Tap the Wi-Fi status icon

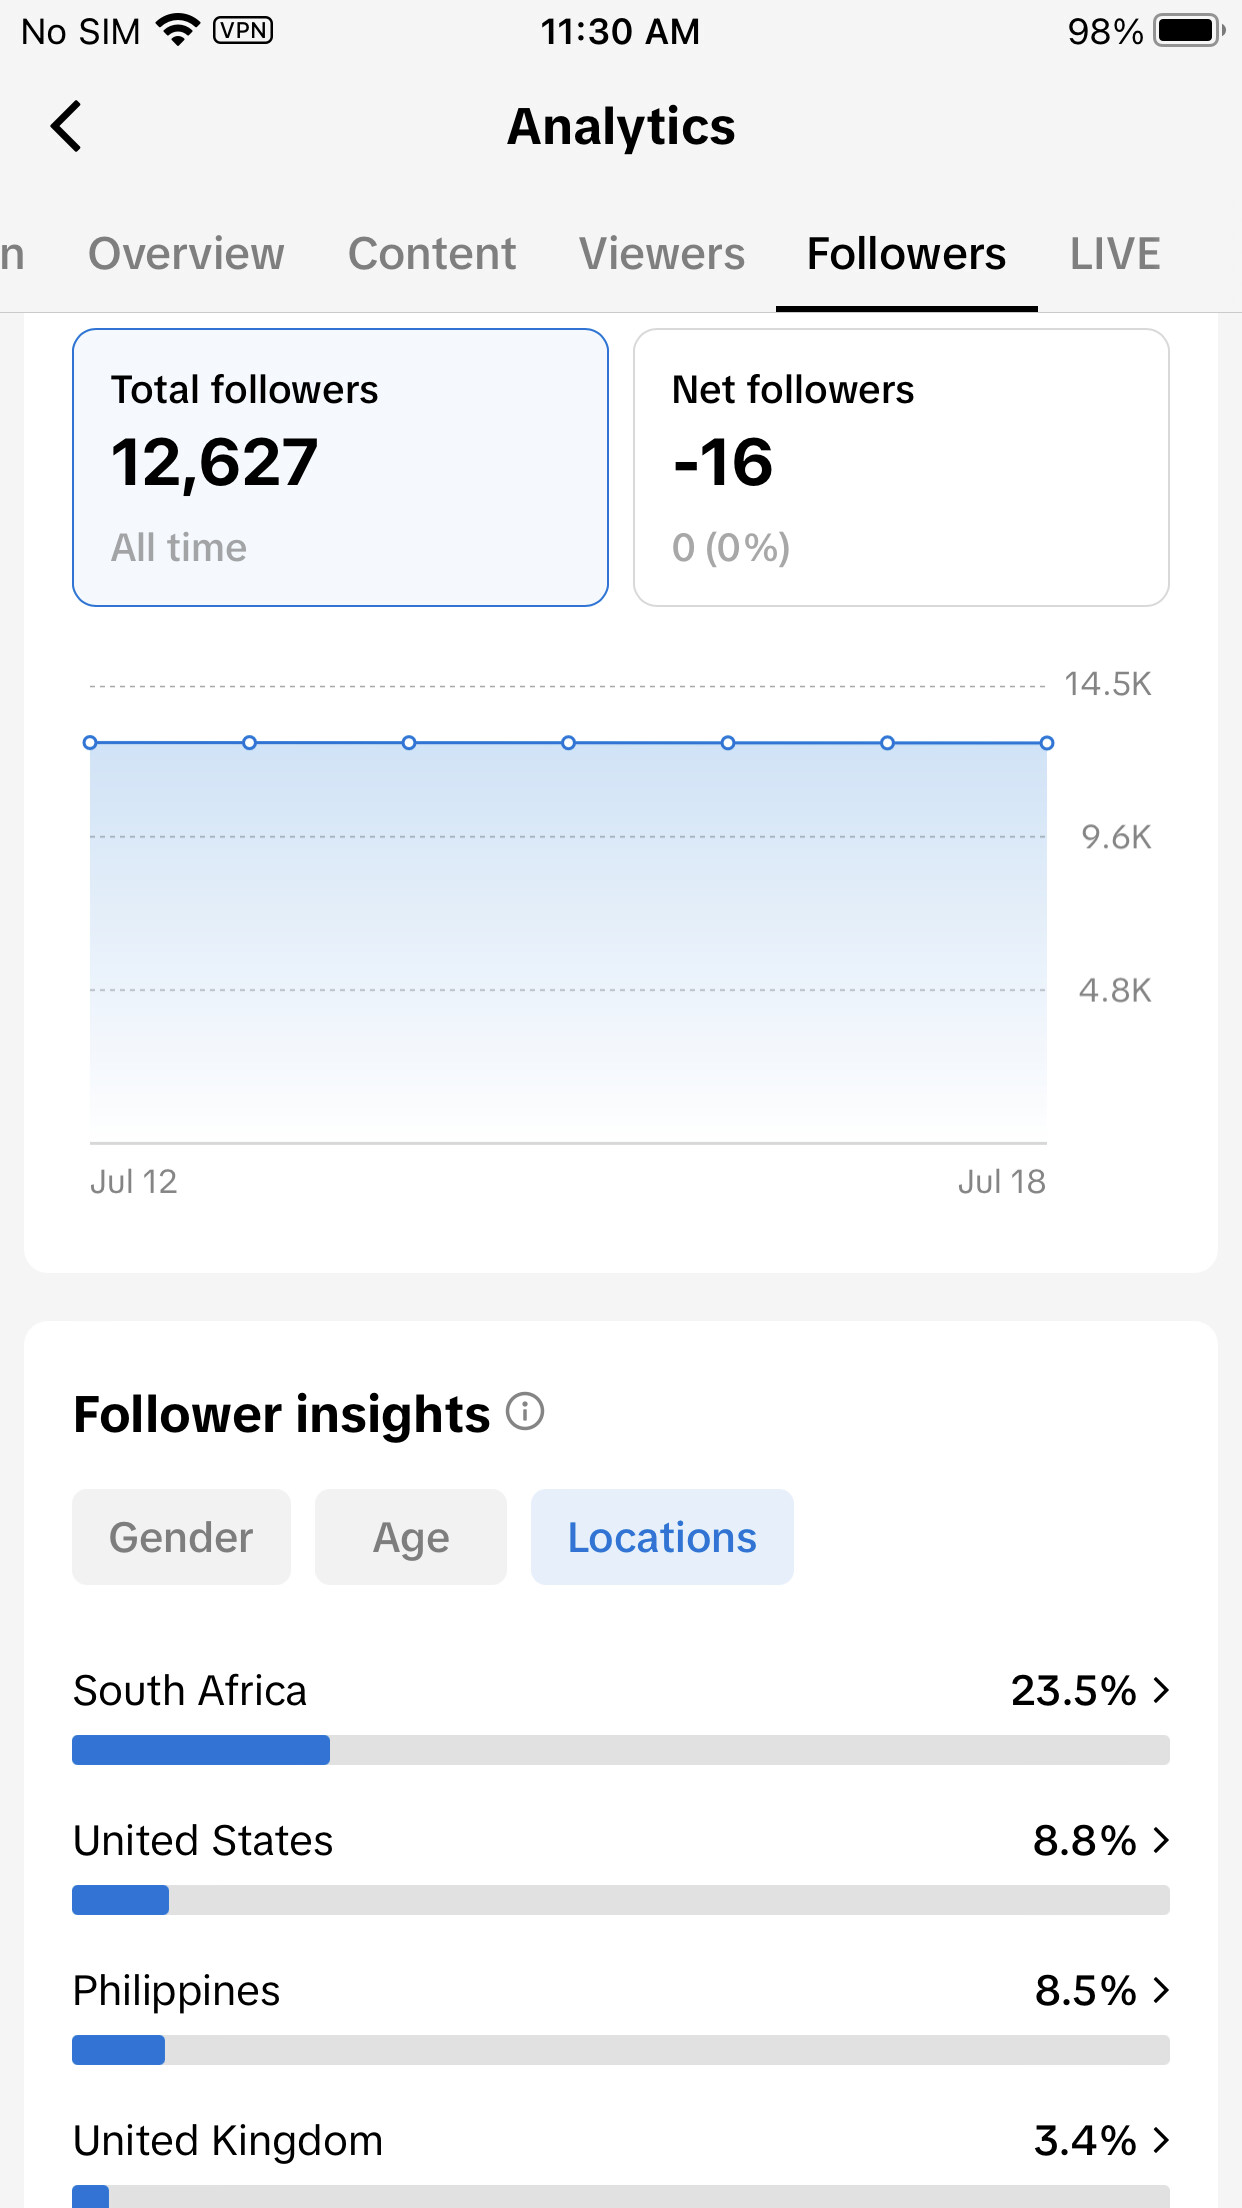[x=178, y=31]
